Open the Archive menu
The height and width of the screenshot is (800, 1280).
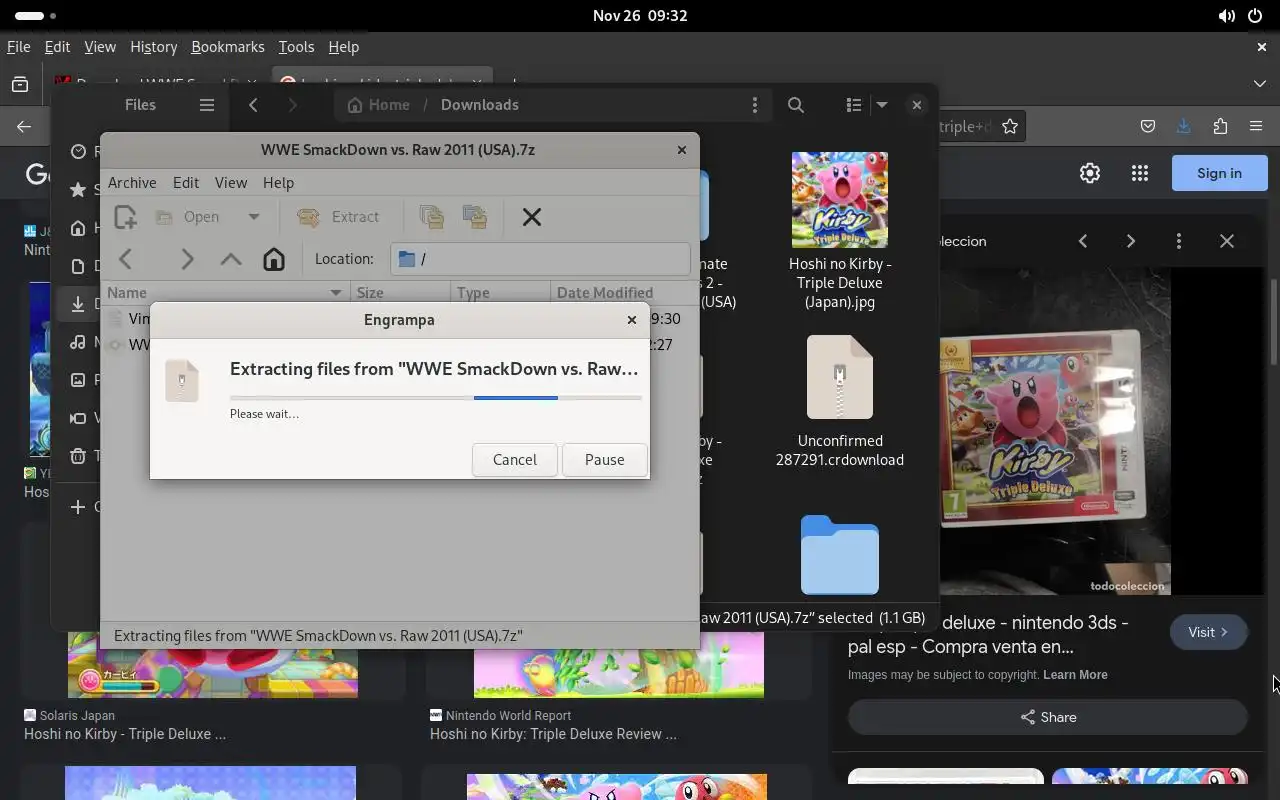[132, 183]
